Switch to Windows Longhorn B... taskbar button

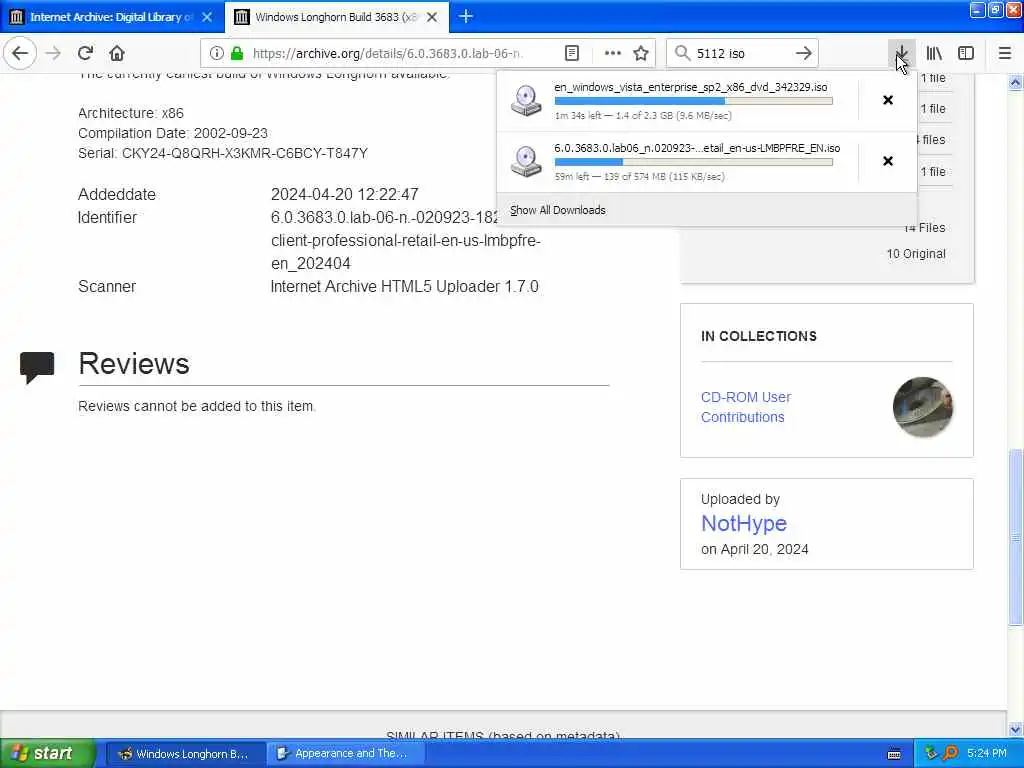point(185,754)
